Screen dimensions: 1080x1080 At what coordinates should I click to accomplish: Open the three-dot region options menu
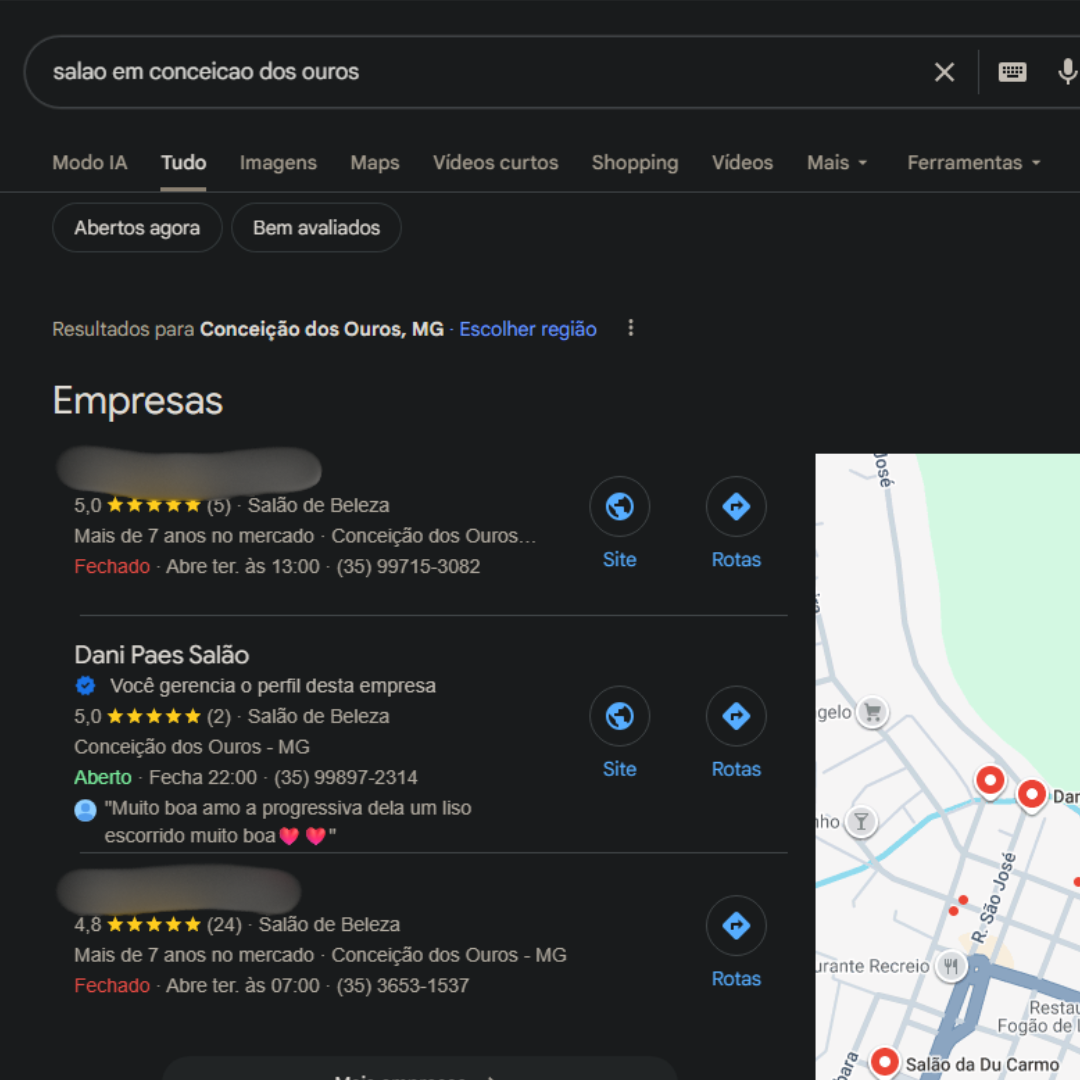click(x=630, y=329)
